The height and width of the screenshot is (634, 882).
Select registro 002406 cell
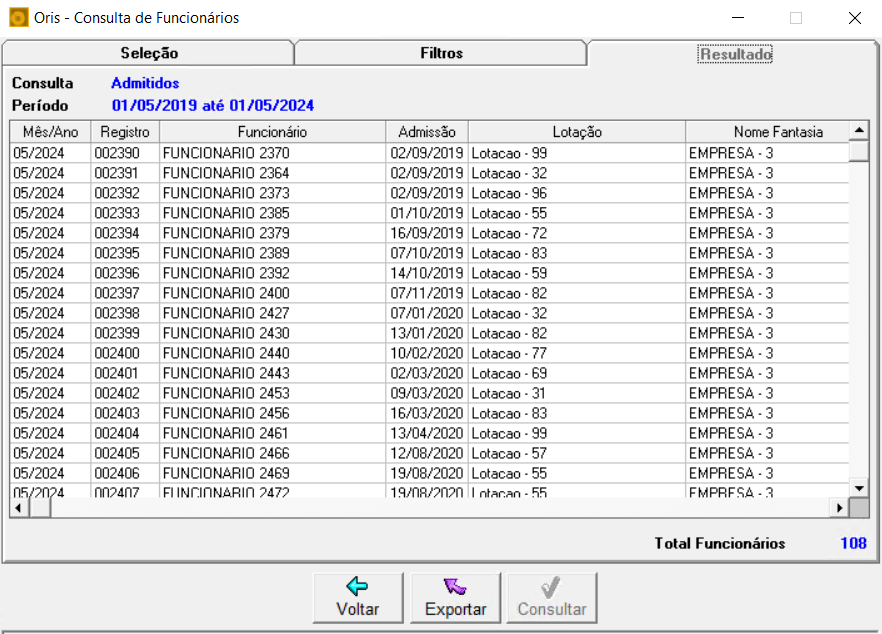(125, 473)
